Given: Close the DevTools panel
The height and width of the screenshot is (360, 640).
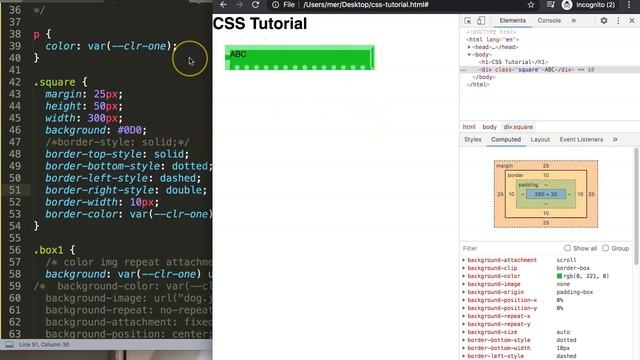Looking at the screenshot, I should [632, 20].
